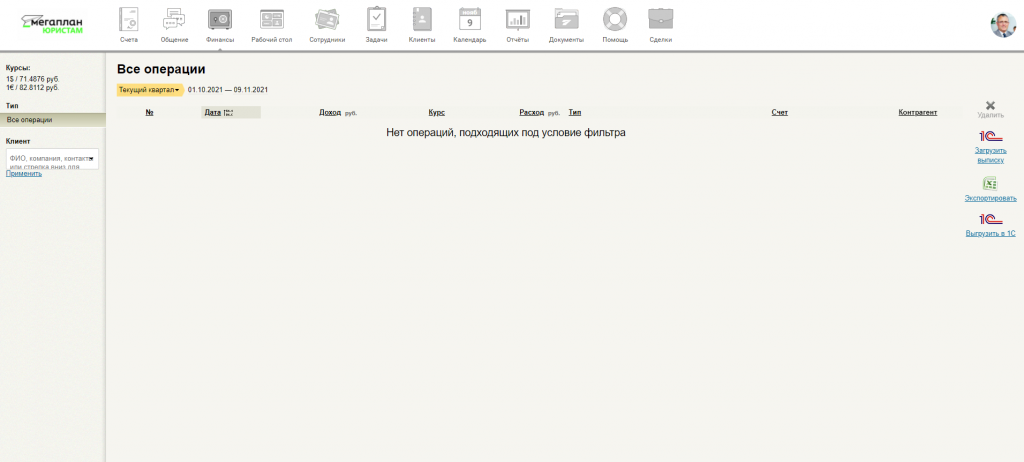
Task: Open the Рабочий стол dashboard icon
Action: (x=271, y=20)
